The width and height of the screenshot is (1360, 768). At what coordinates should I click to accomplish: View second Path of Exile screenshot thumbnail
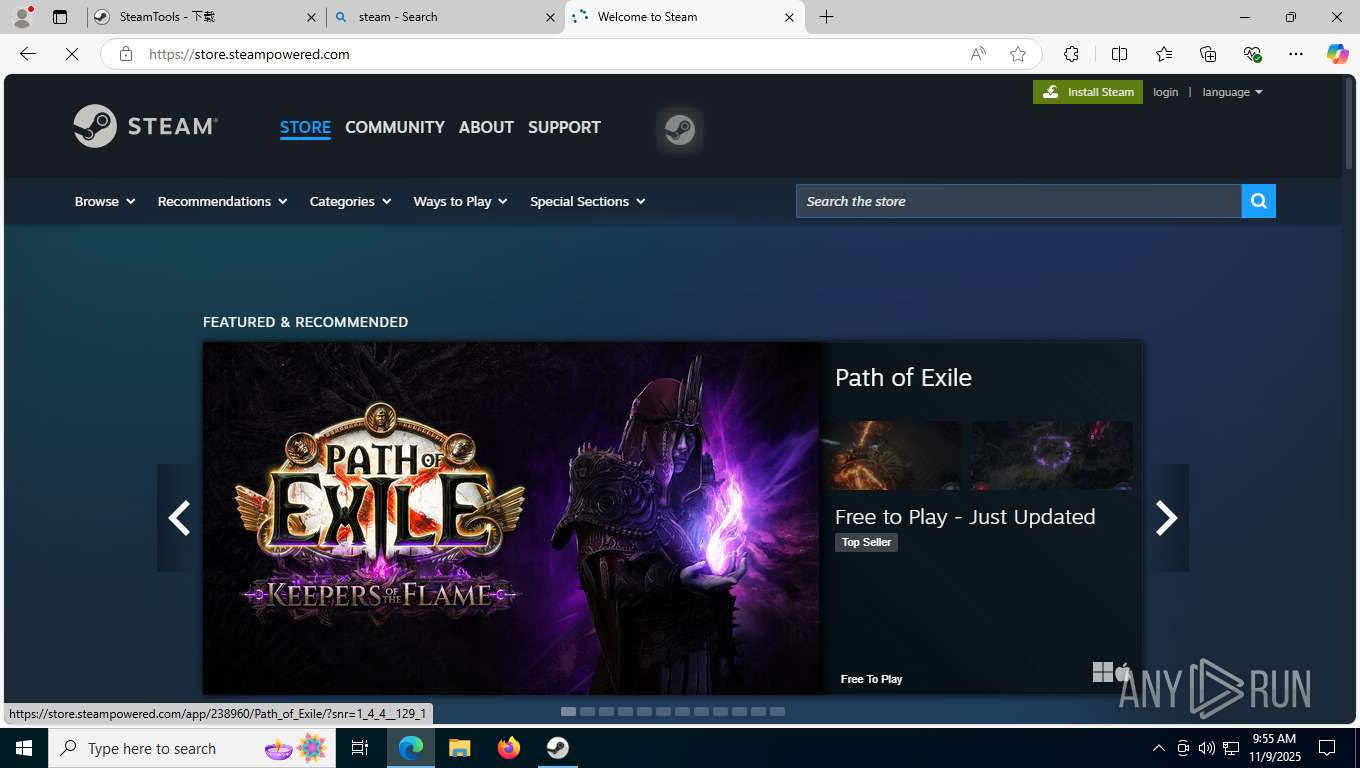(1051, 455)
